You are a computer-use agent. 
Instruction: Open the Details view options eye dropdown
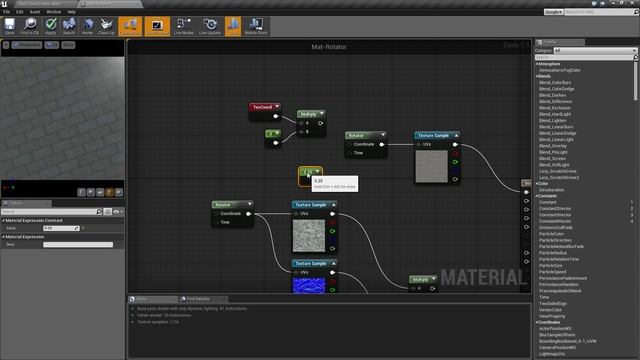pyautogui.click(x=118, y=211)
